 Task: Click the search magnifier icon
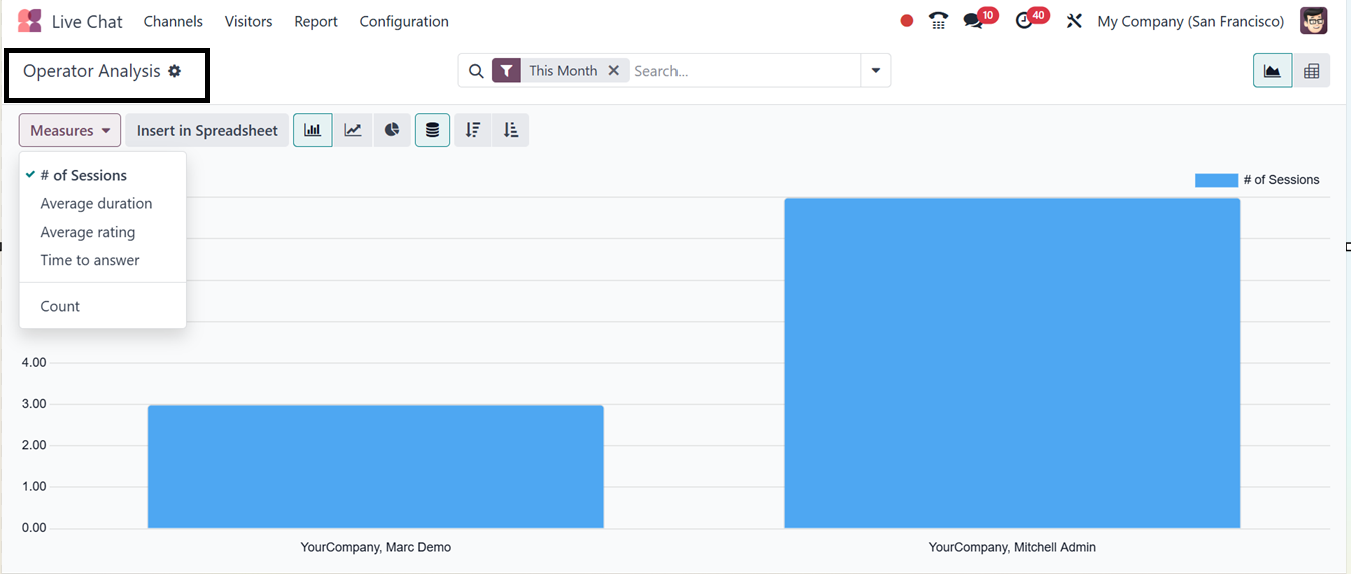(x=476, y=71)
